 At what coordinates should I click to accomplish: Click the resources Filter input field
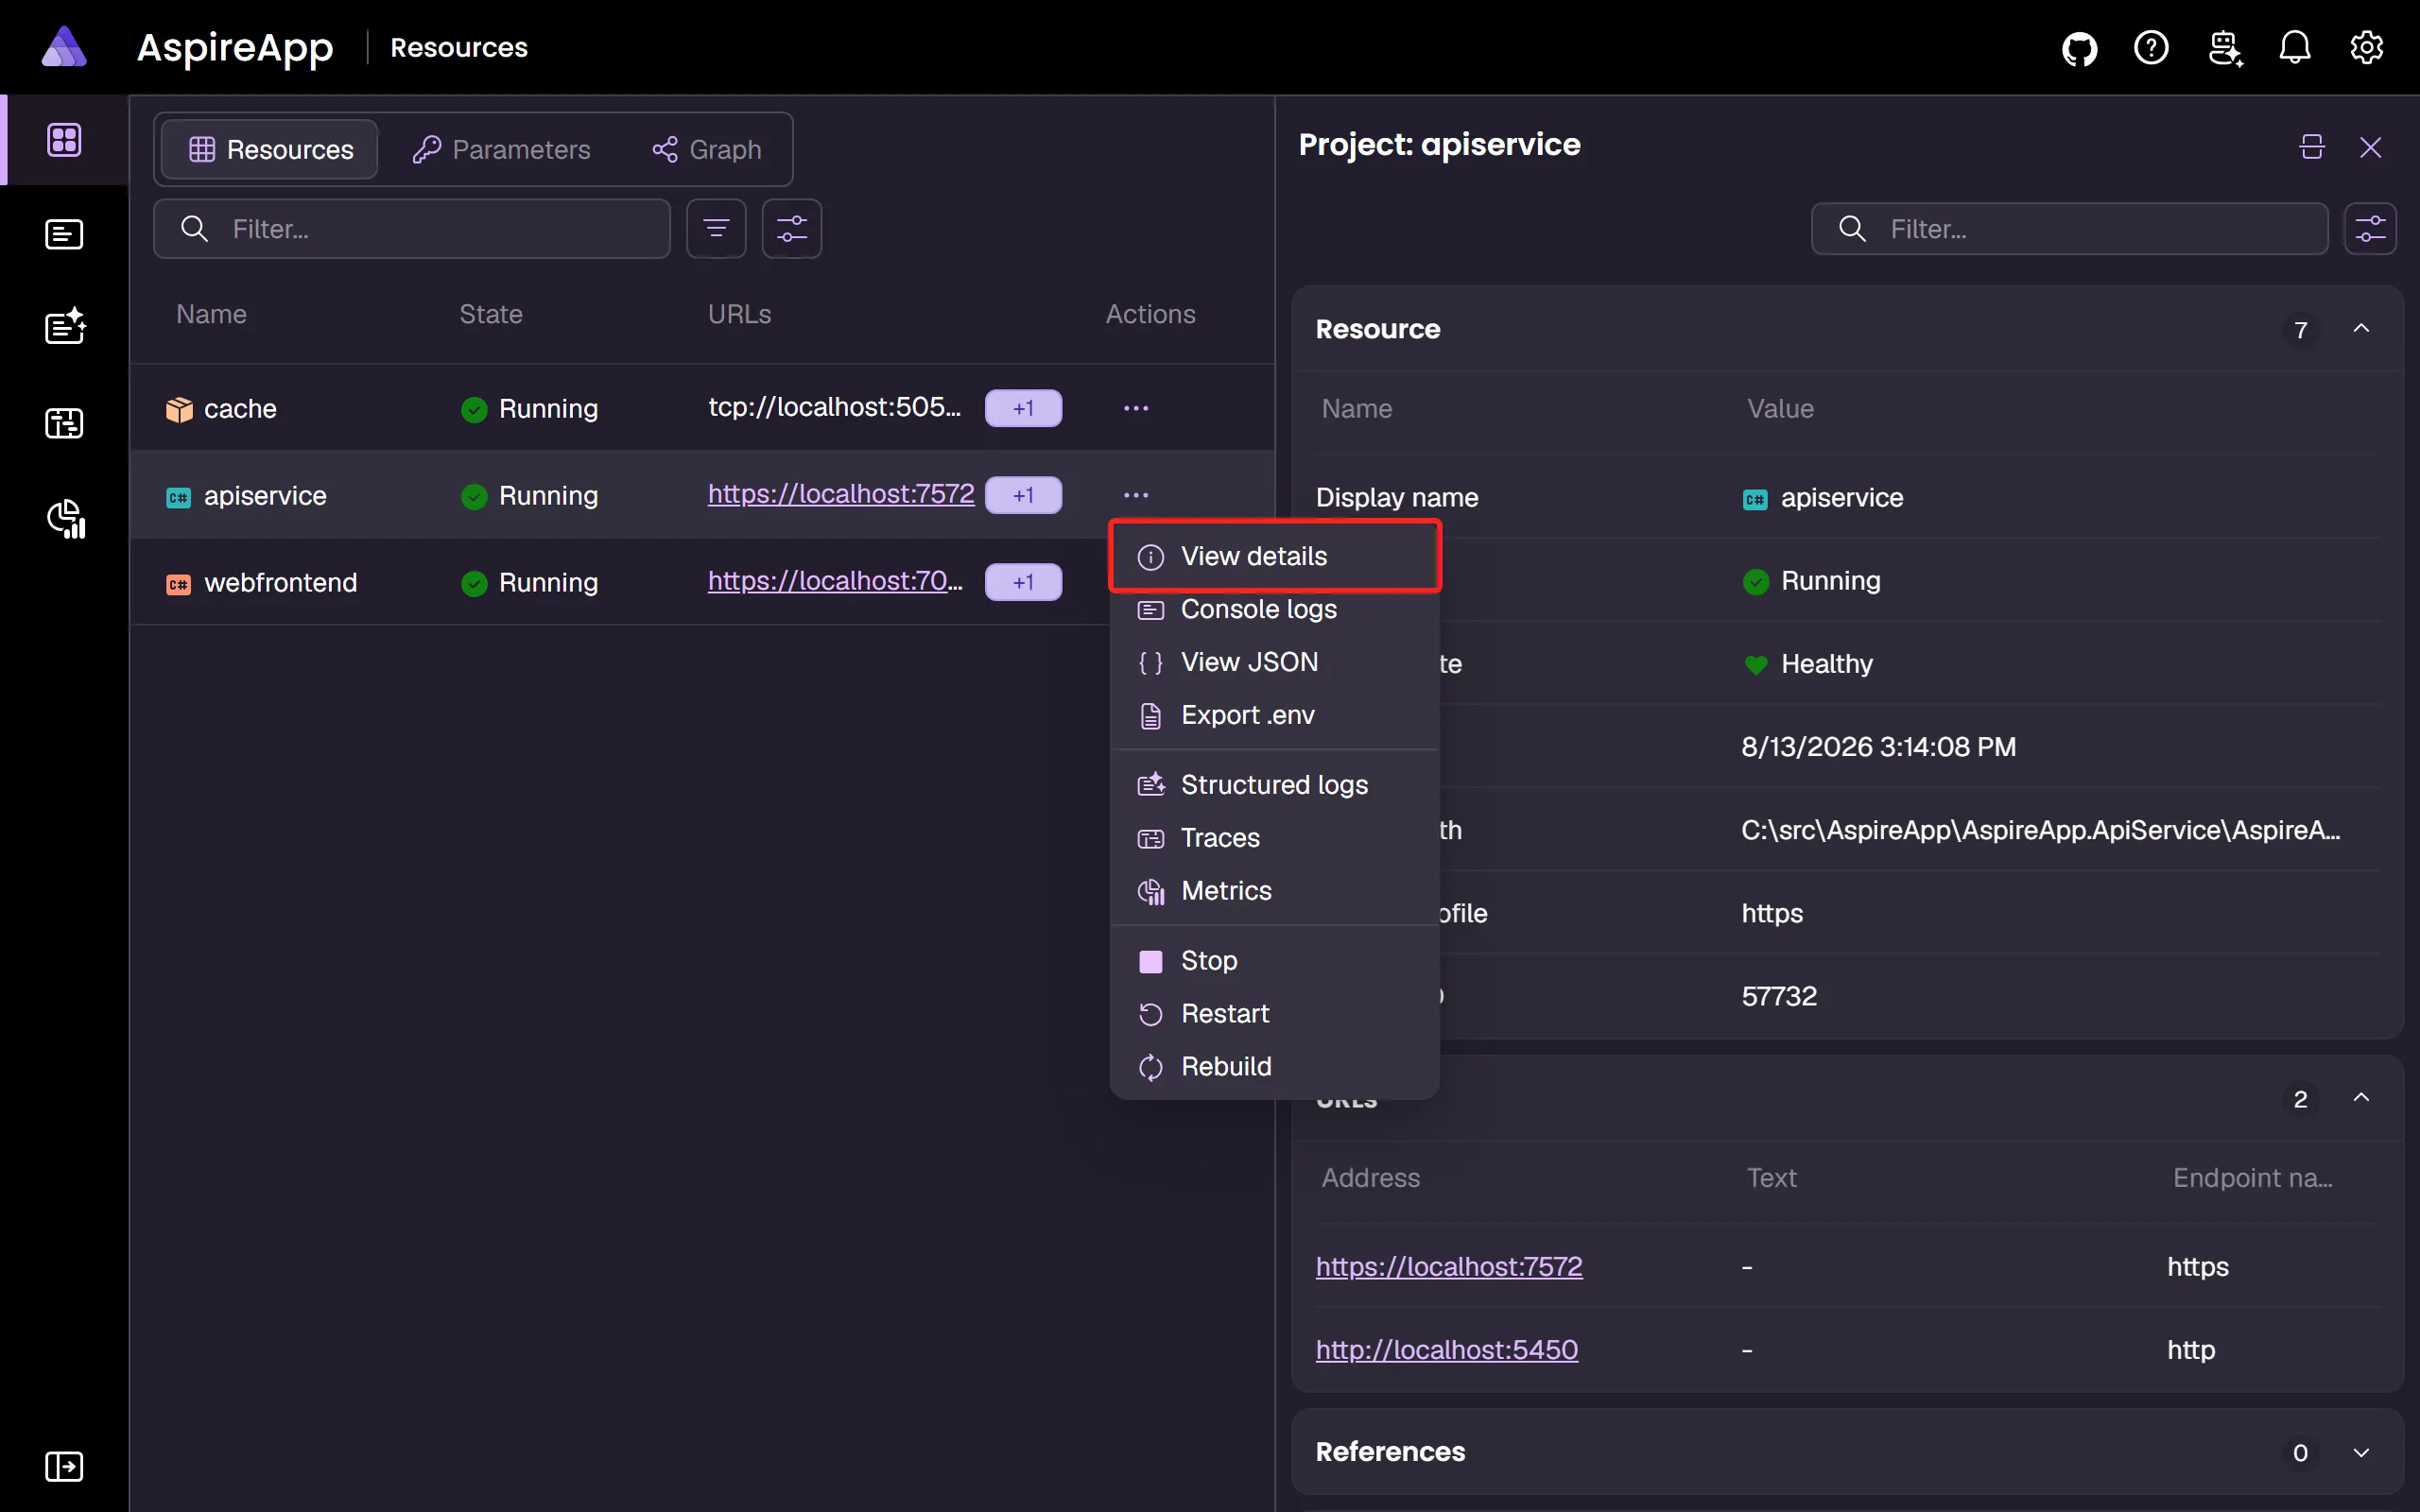coord(412,229)
